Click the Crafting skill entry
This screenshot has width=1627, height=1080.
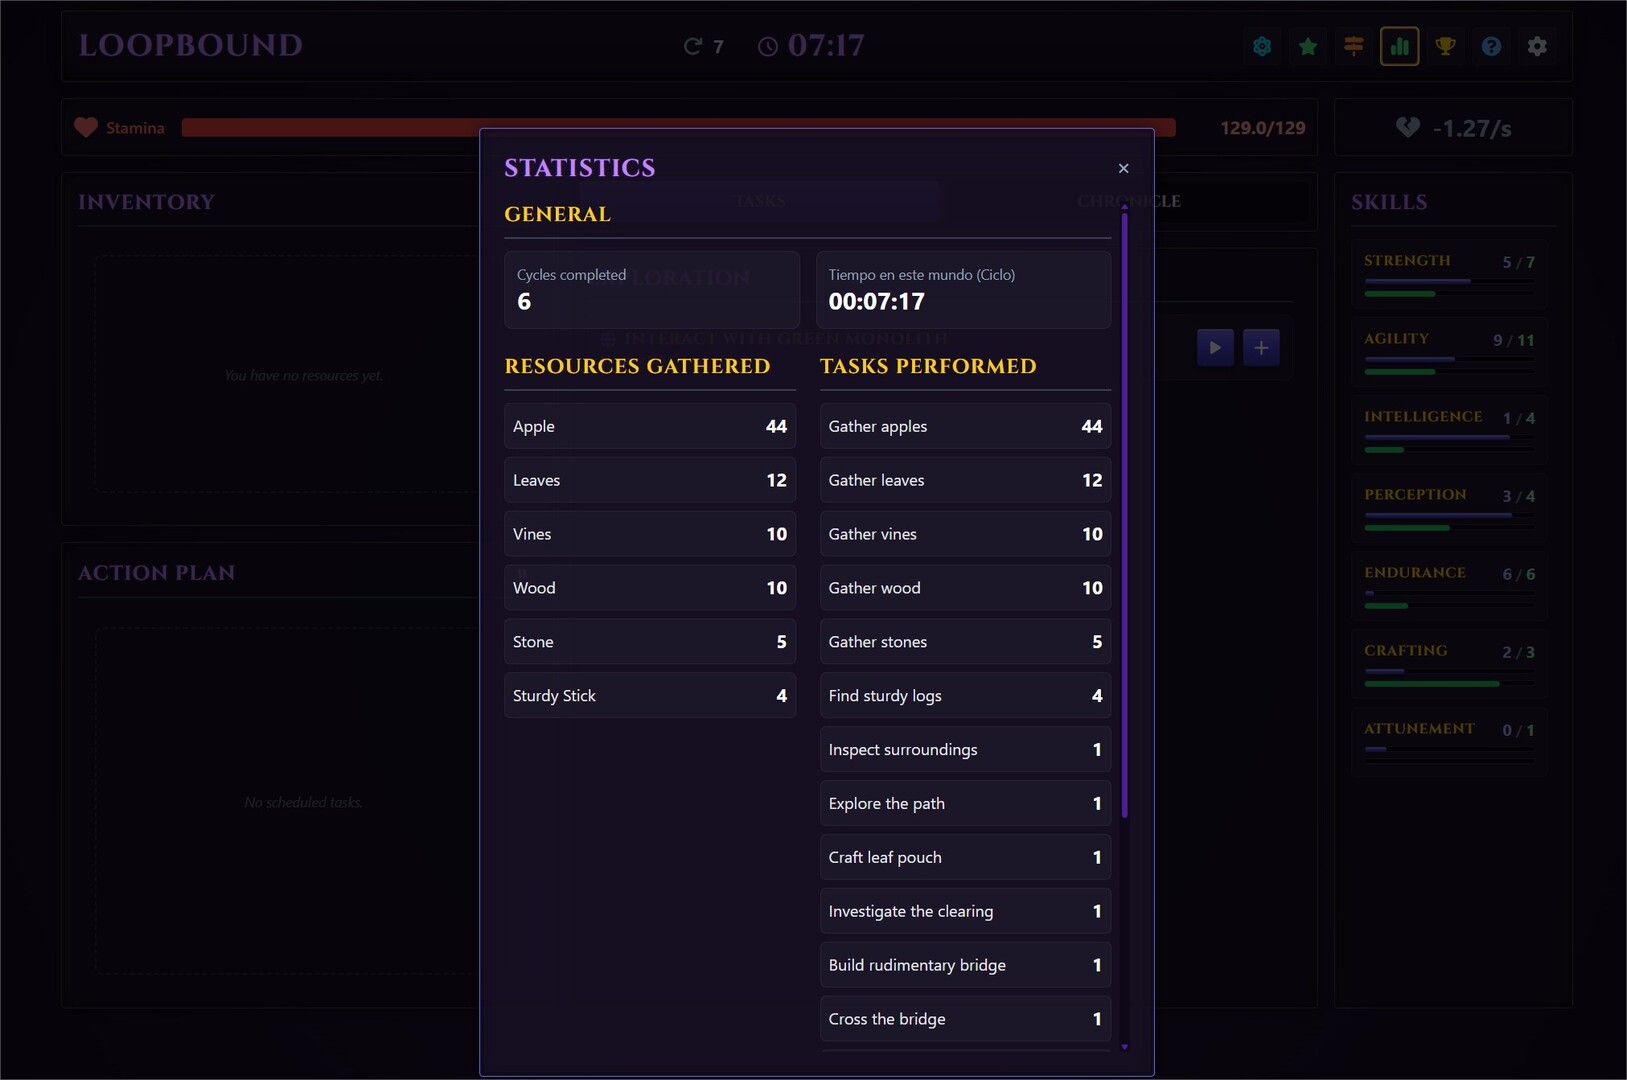point(1448,662)
